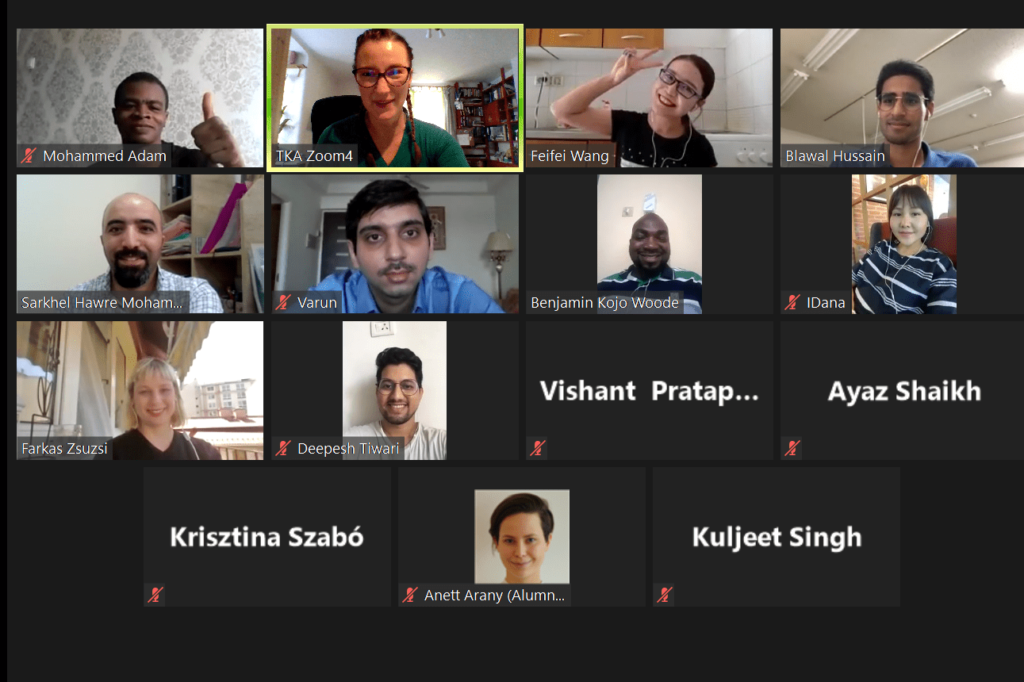The width and height of the screenshot is (1024, 682).
Task: Click the Kuljeet Singh name text
Action: 776,537
